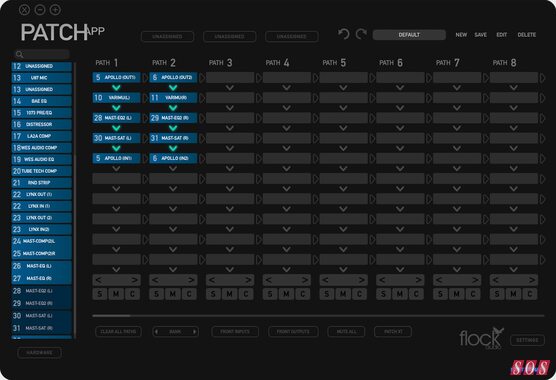Screen dimensions: 556x380
Task: Select 16 DISTRESSOR in hardware list
Action: pyautogui.click(x=42, y=124)
